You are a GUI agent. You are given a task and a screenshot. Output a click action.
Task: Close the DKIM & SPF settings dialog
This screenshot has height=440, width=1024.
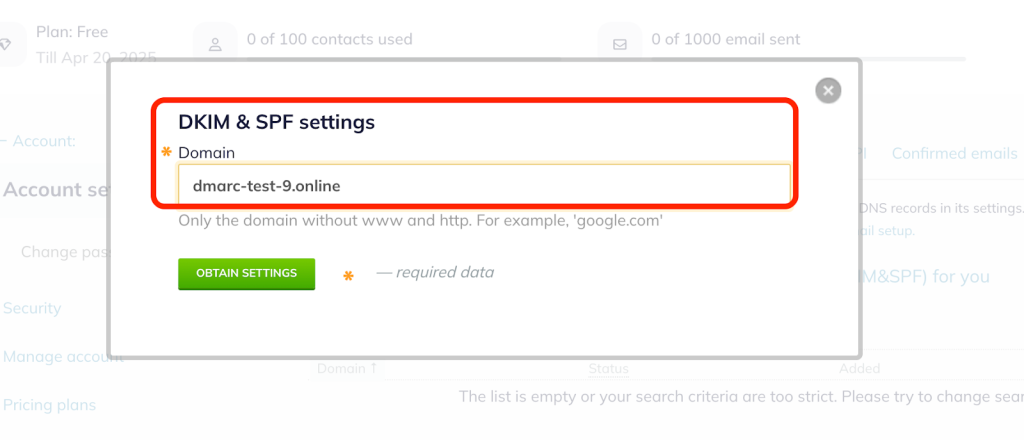827,91
